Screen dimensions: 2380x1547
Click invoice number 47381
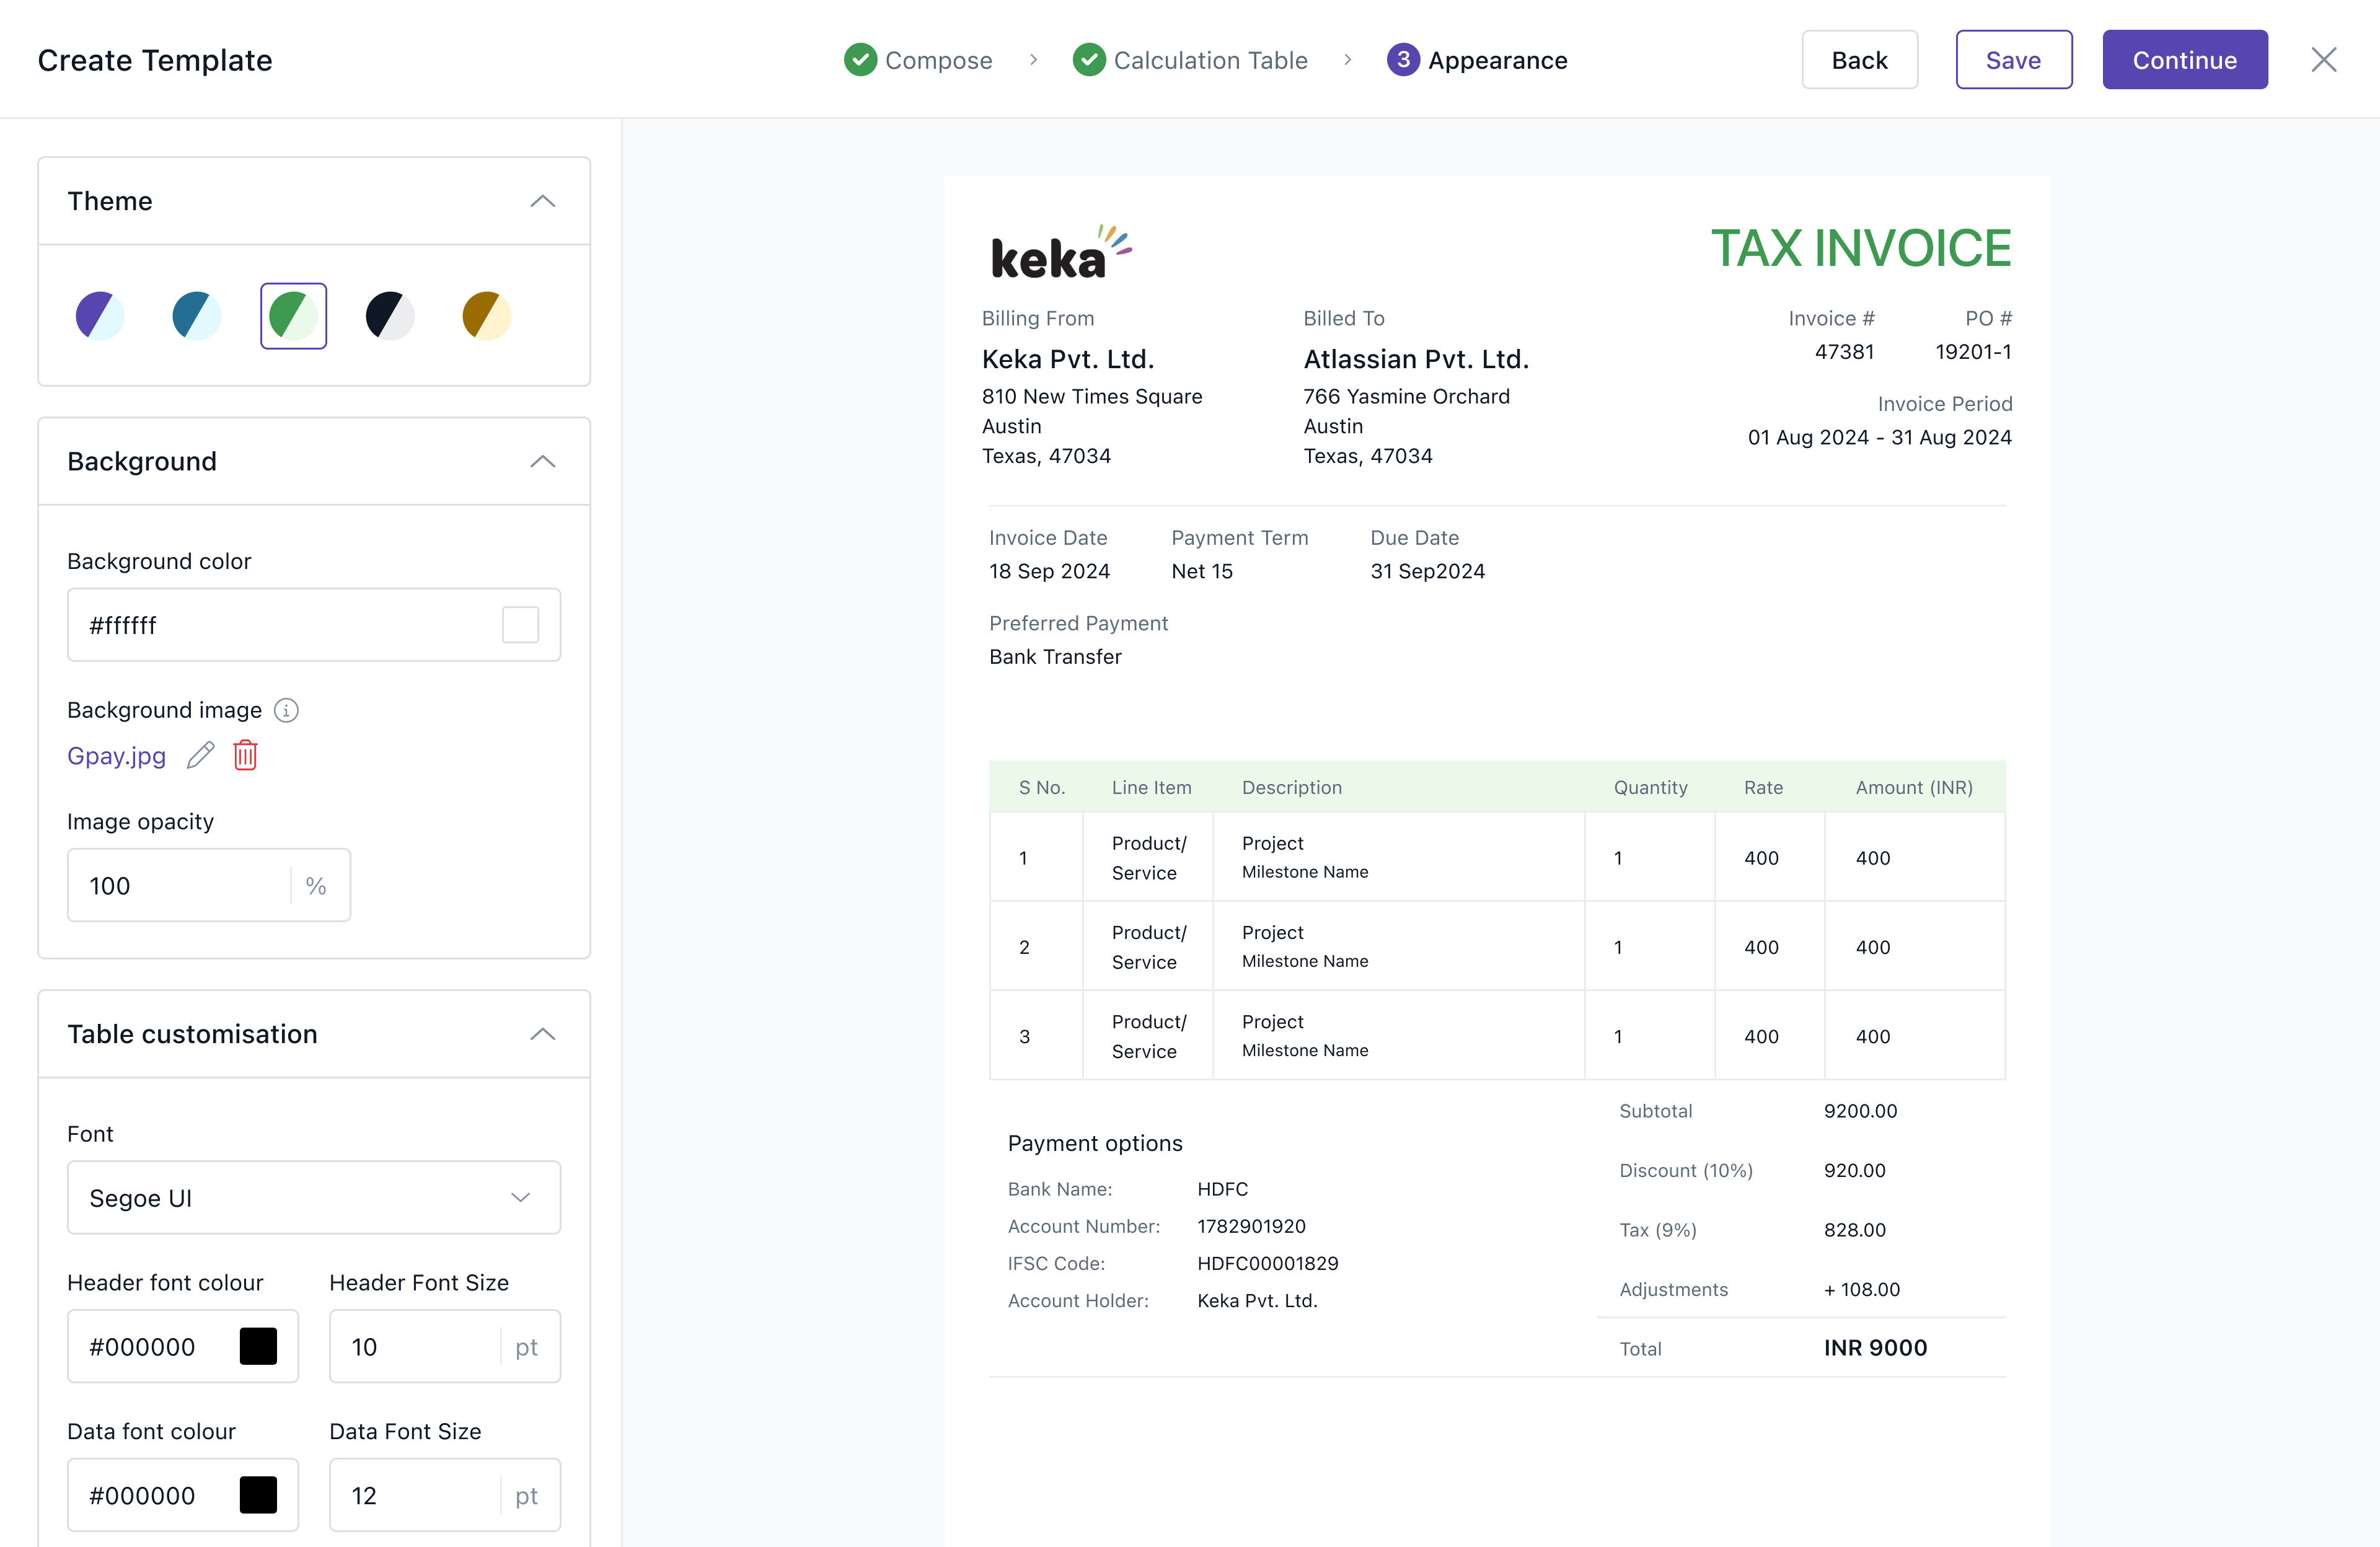coord(1844,352)
